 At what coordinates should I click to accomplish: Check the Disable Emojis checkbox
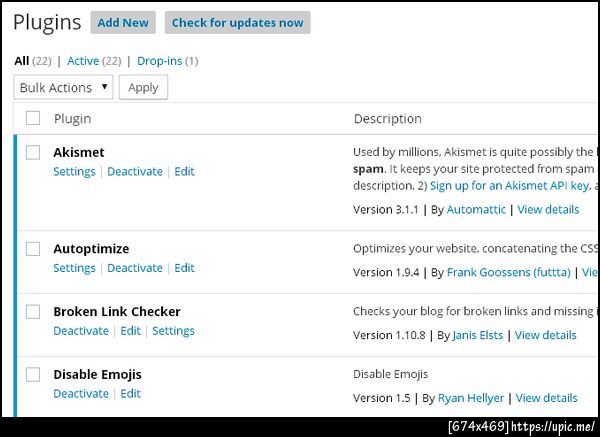[x=33, y=374]
